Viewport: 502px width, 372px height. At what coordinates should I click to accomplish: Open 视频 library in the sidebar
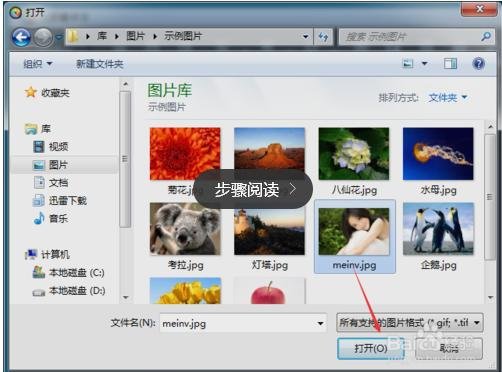click(59, 146)
